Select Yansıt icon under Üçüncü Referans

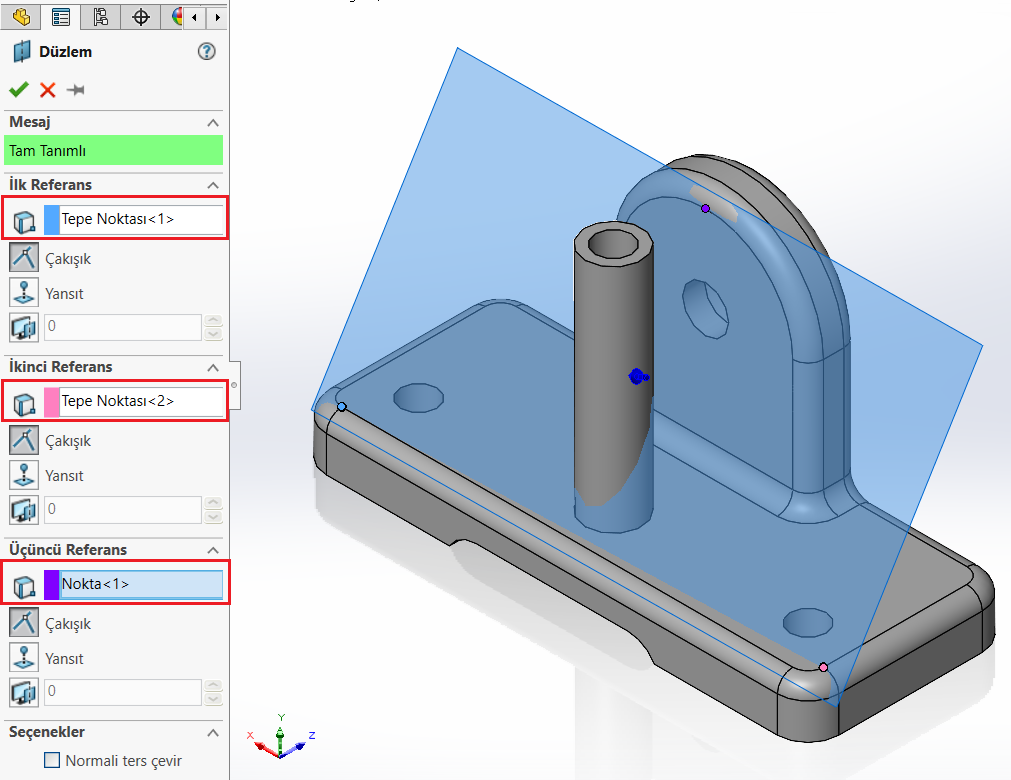tap(24, 658)
